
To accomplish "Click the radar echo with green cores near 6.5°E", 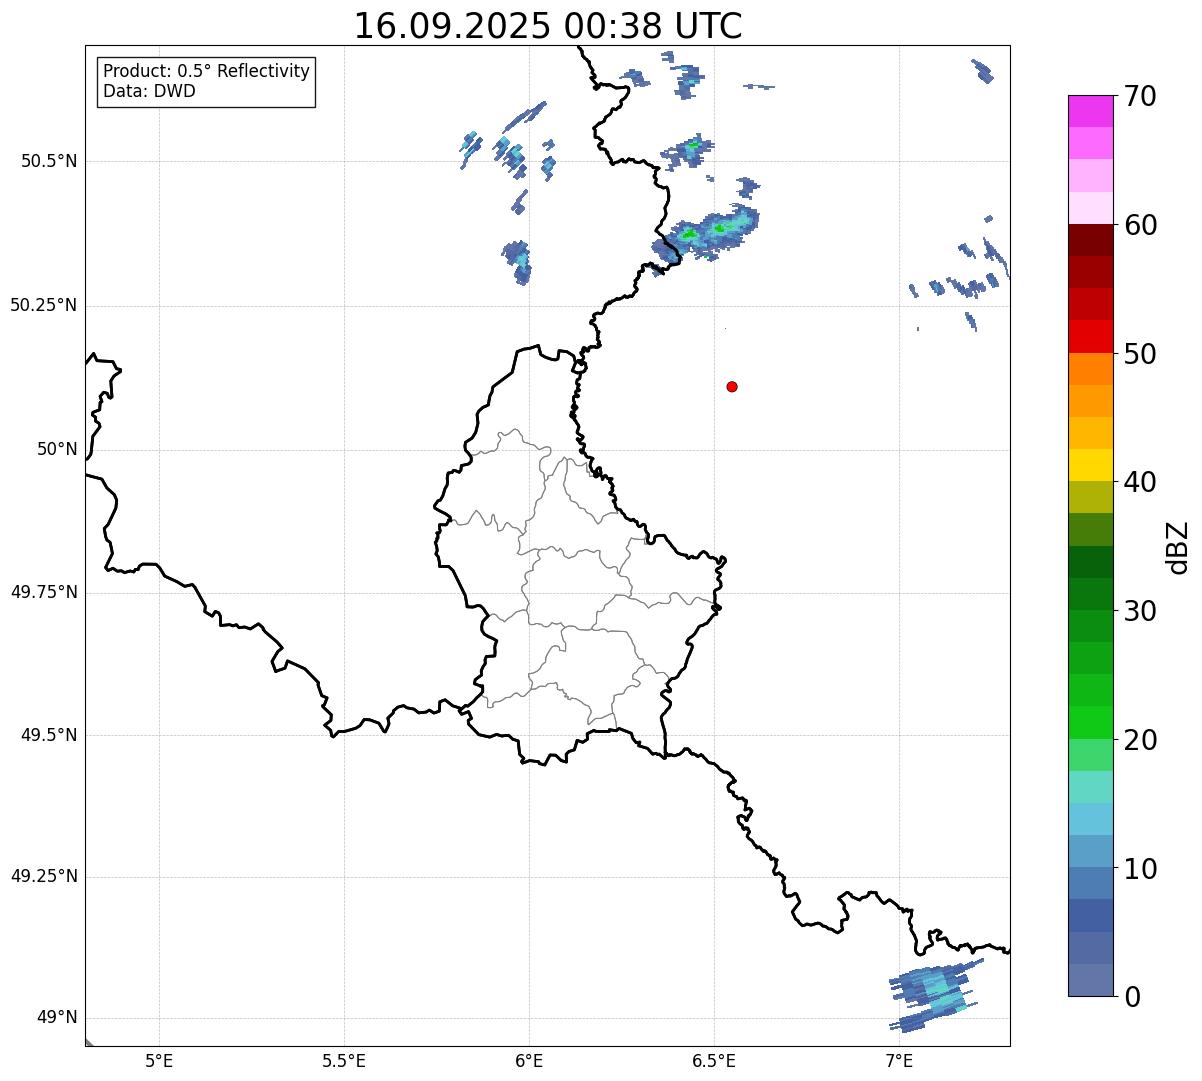I will coord(706,236).
